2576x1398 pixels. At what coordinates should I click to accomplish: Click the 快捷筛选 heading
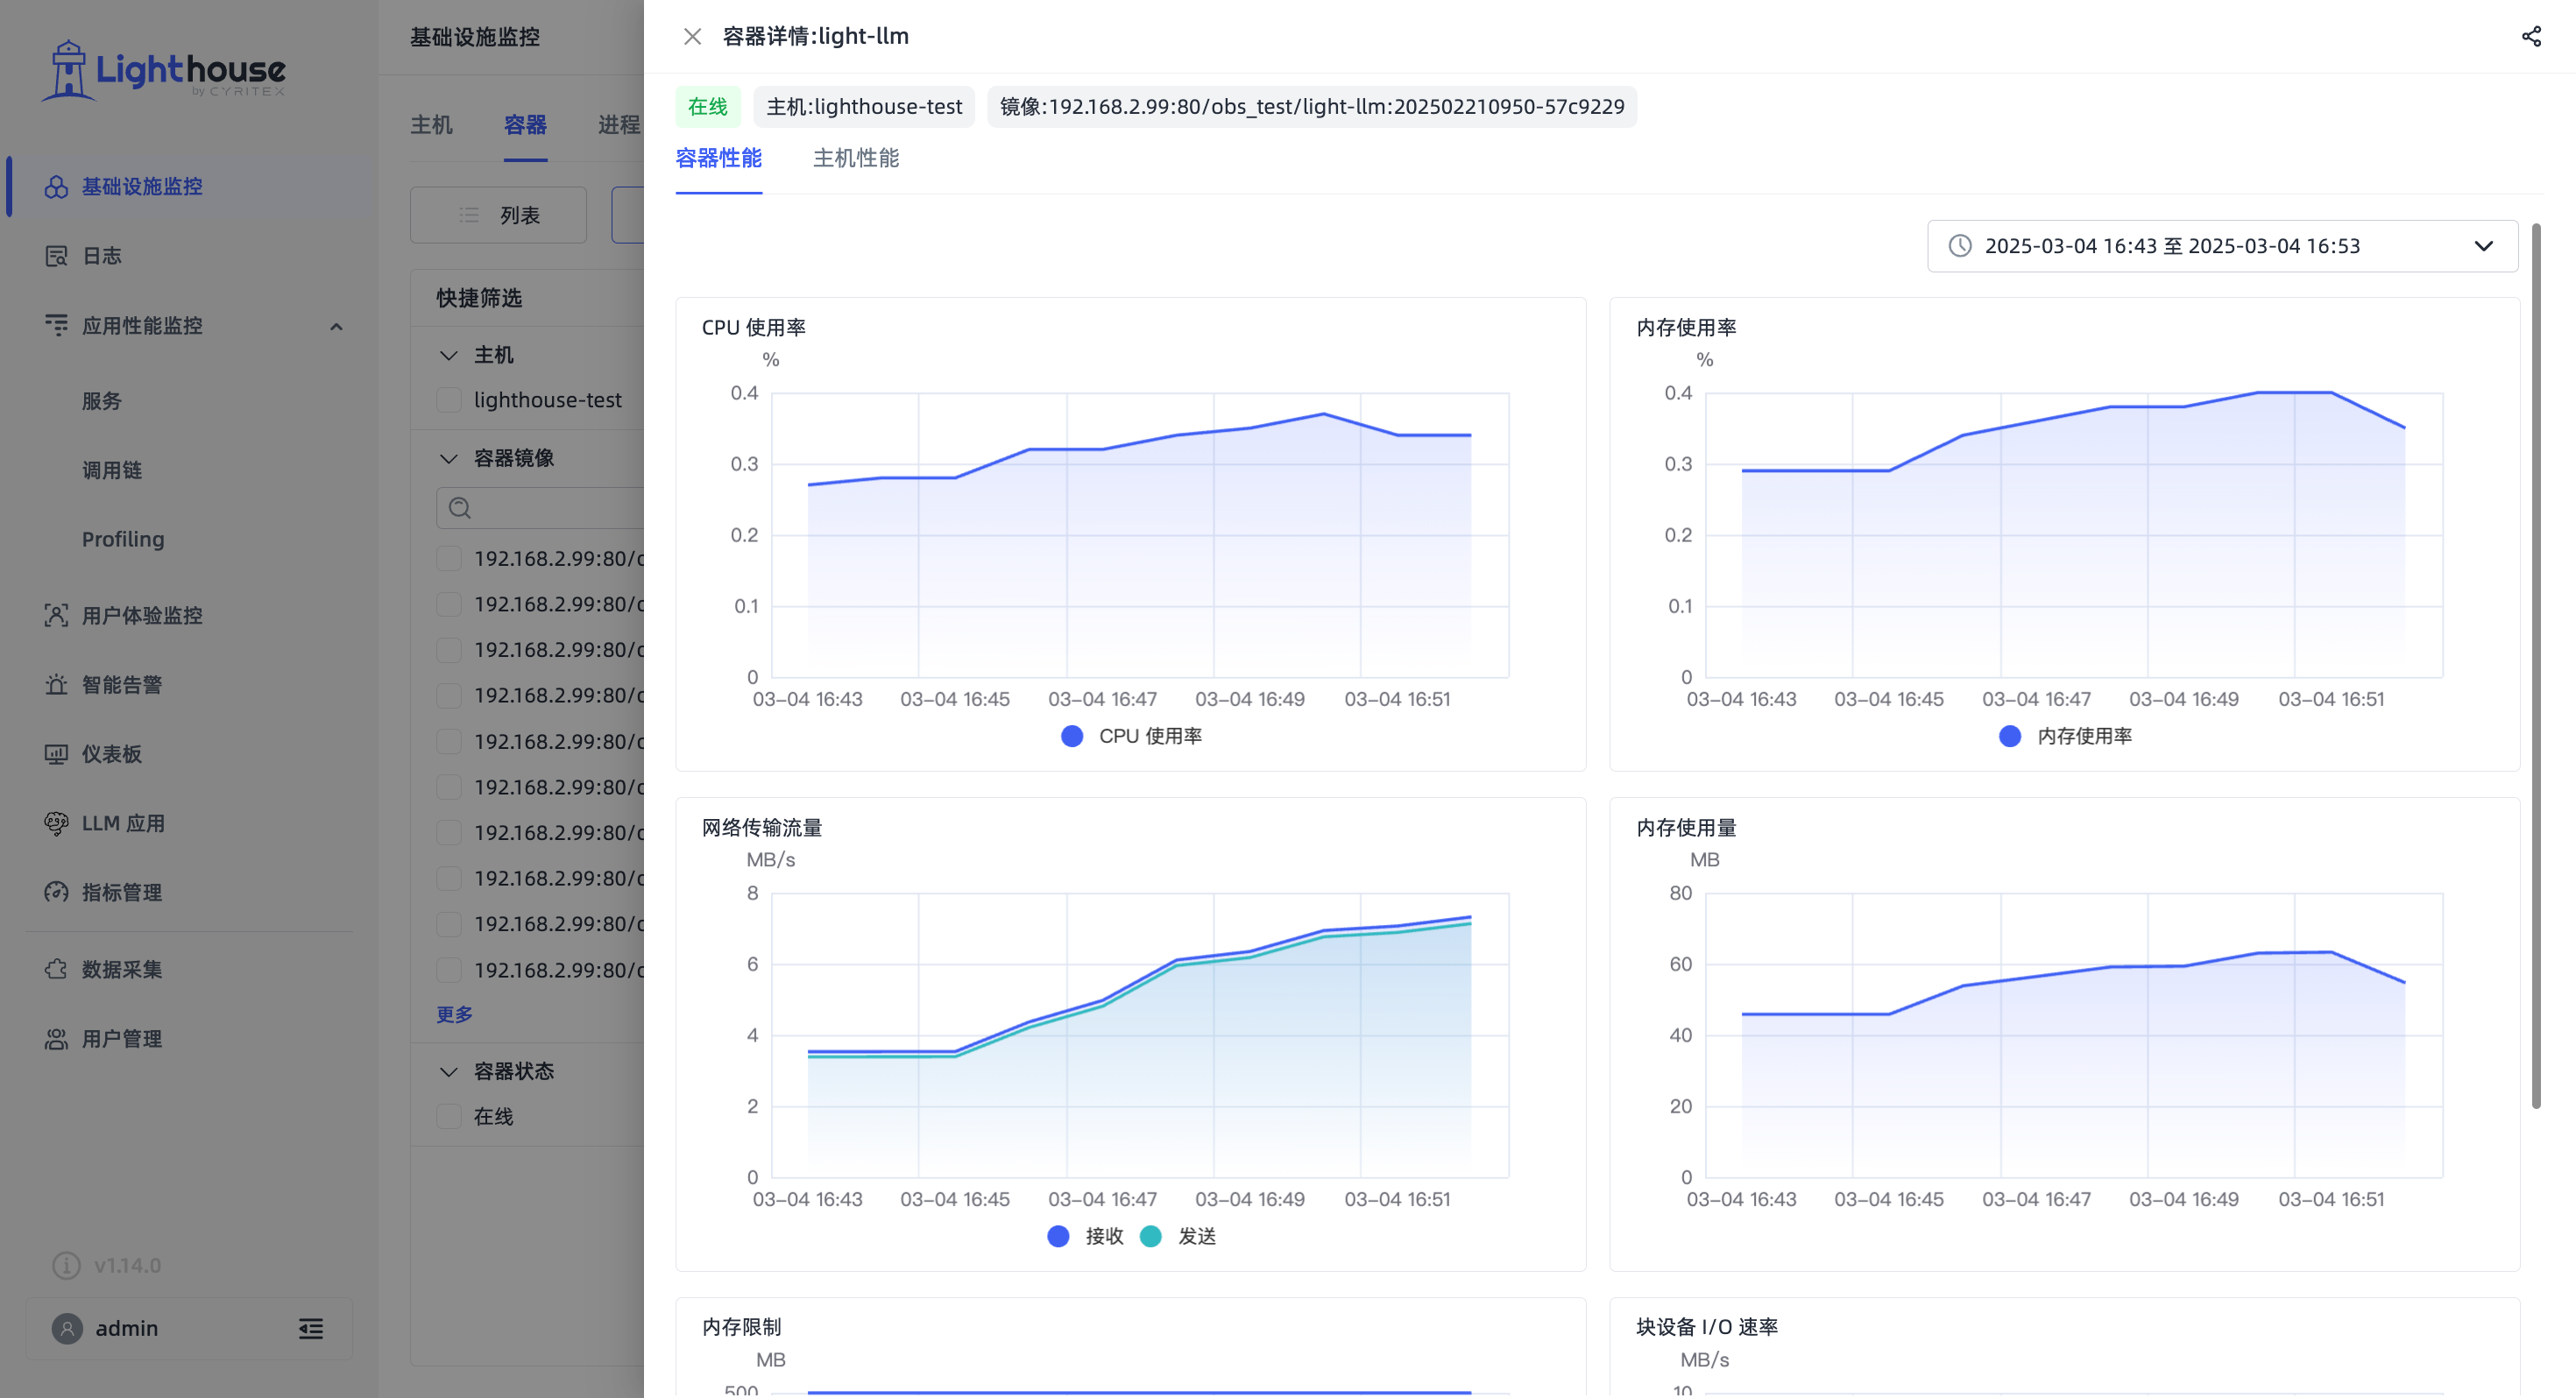tap(479, 298)
